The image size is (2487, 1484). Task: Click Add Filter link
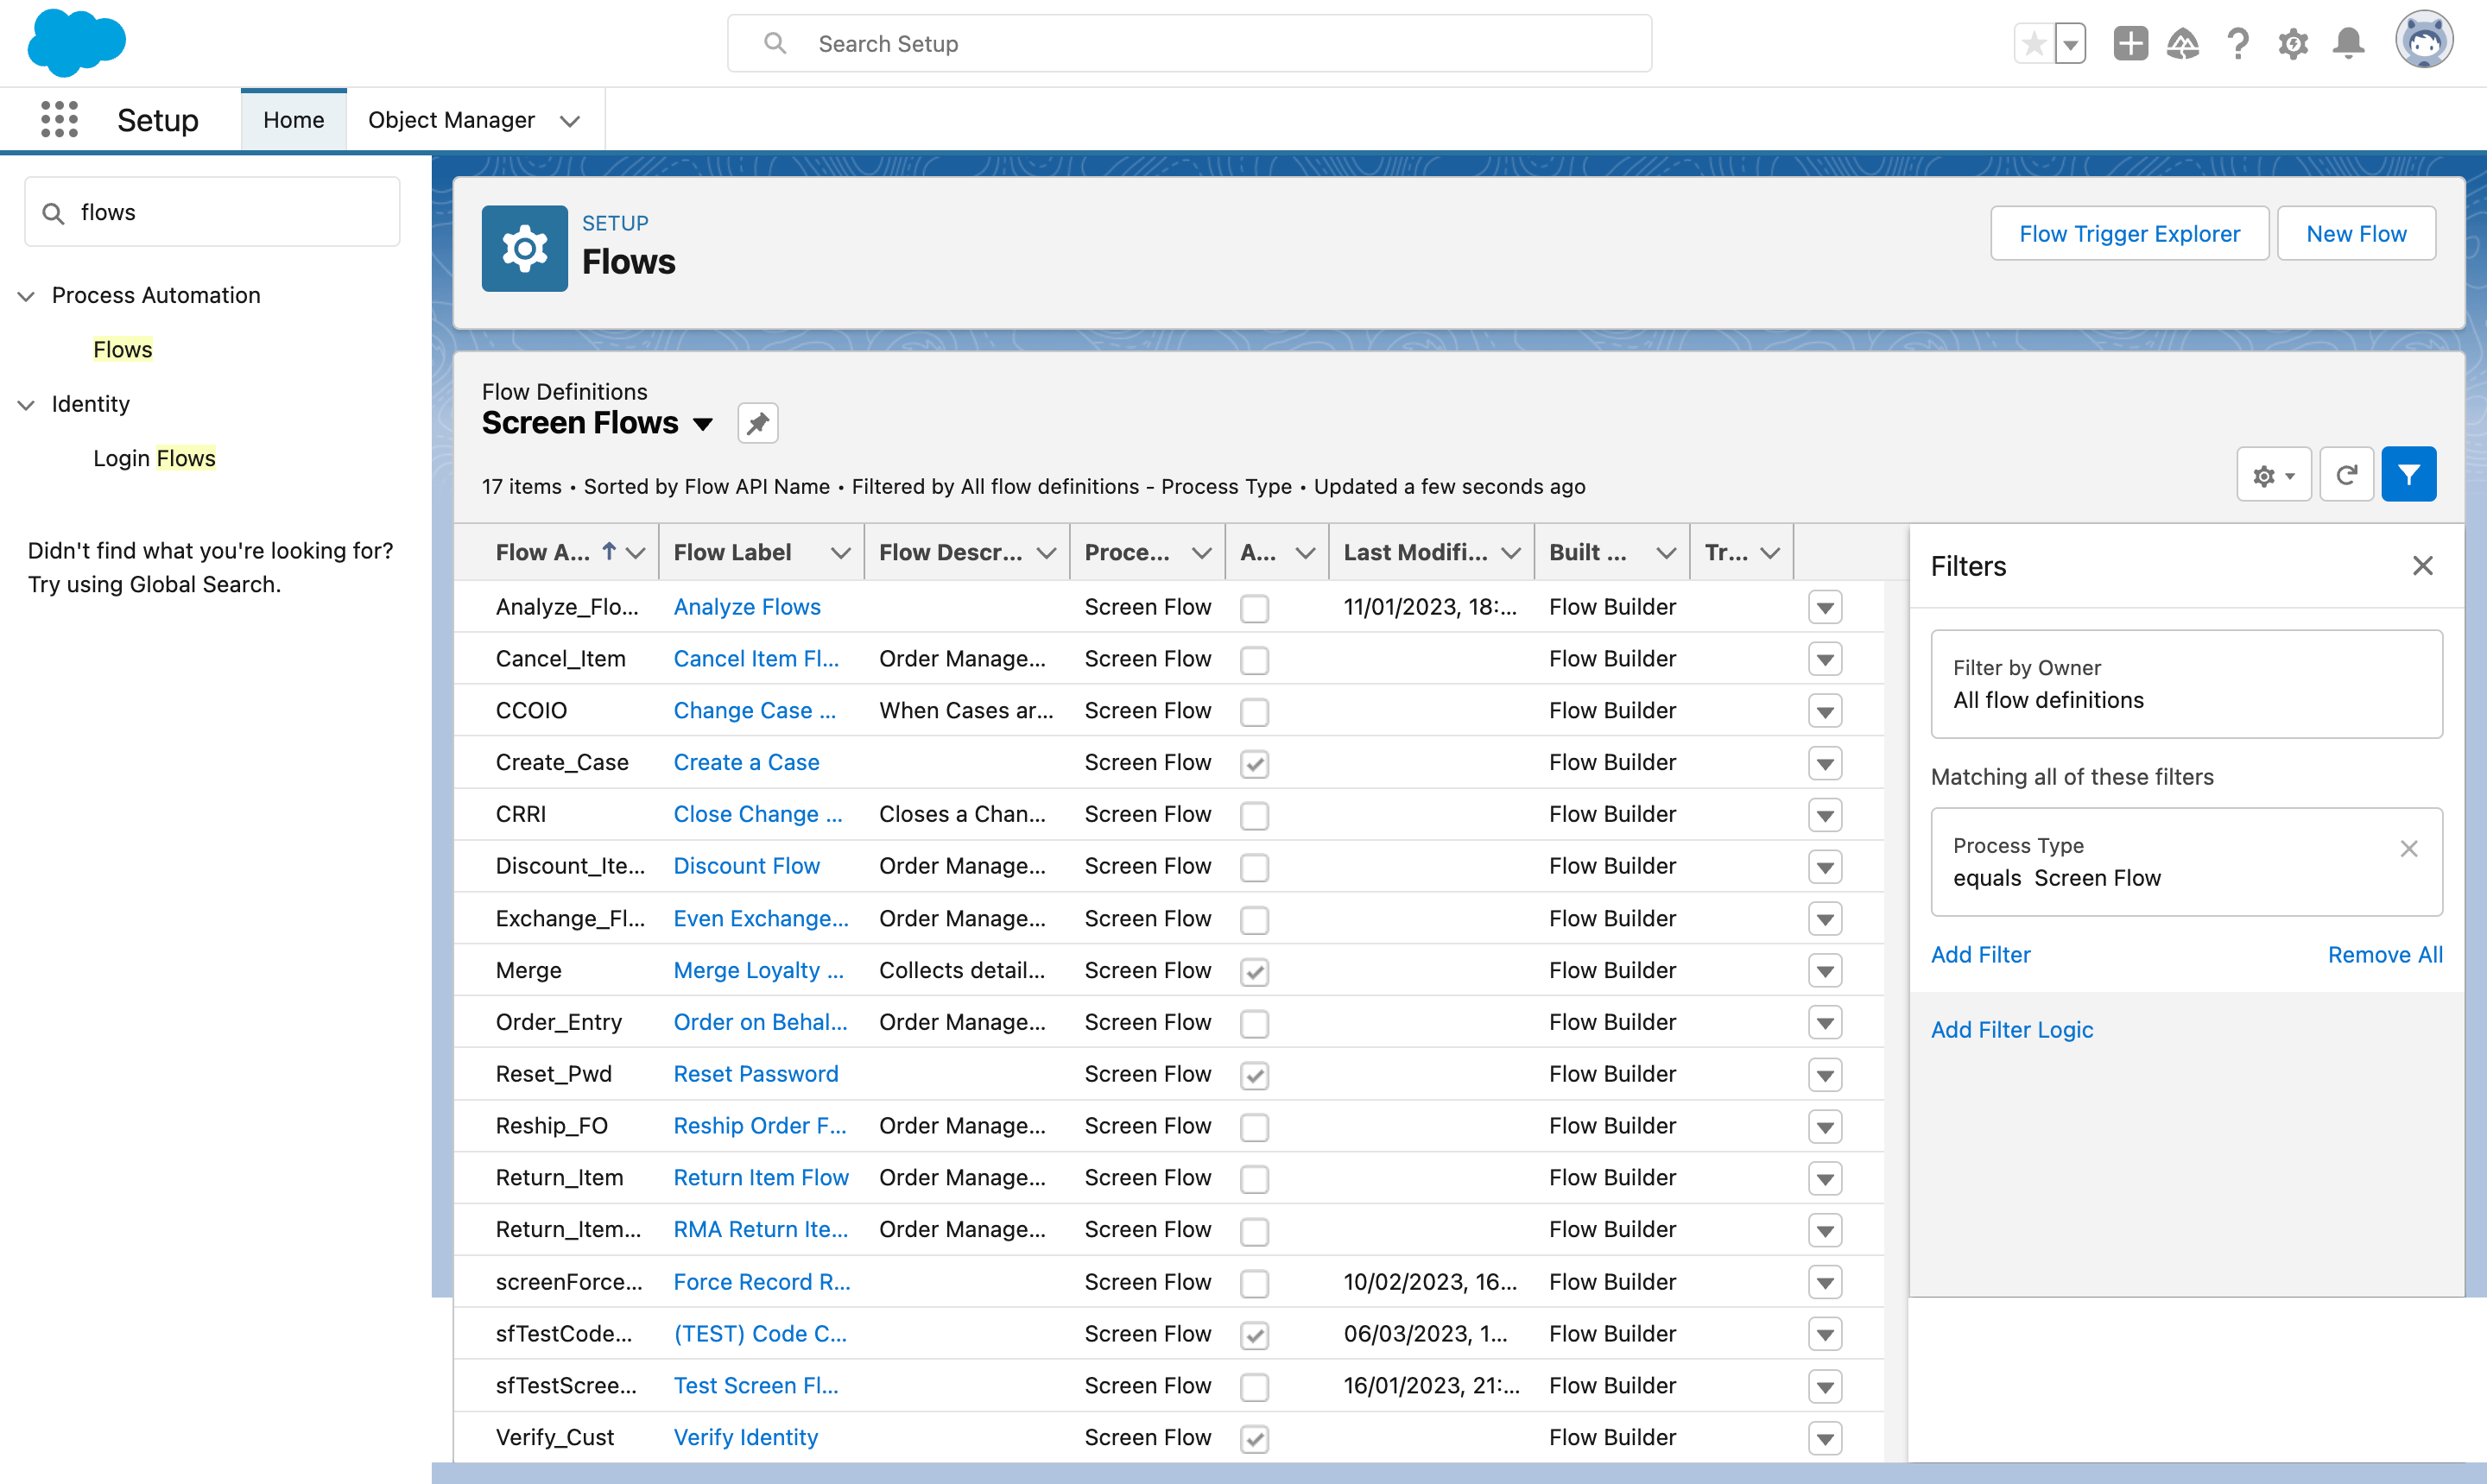coord(1980,955)
